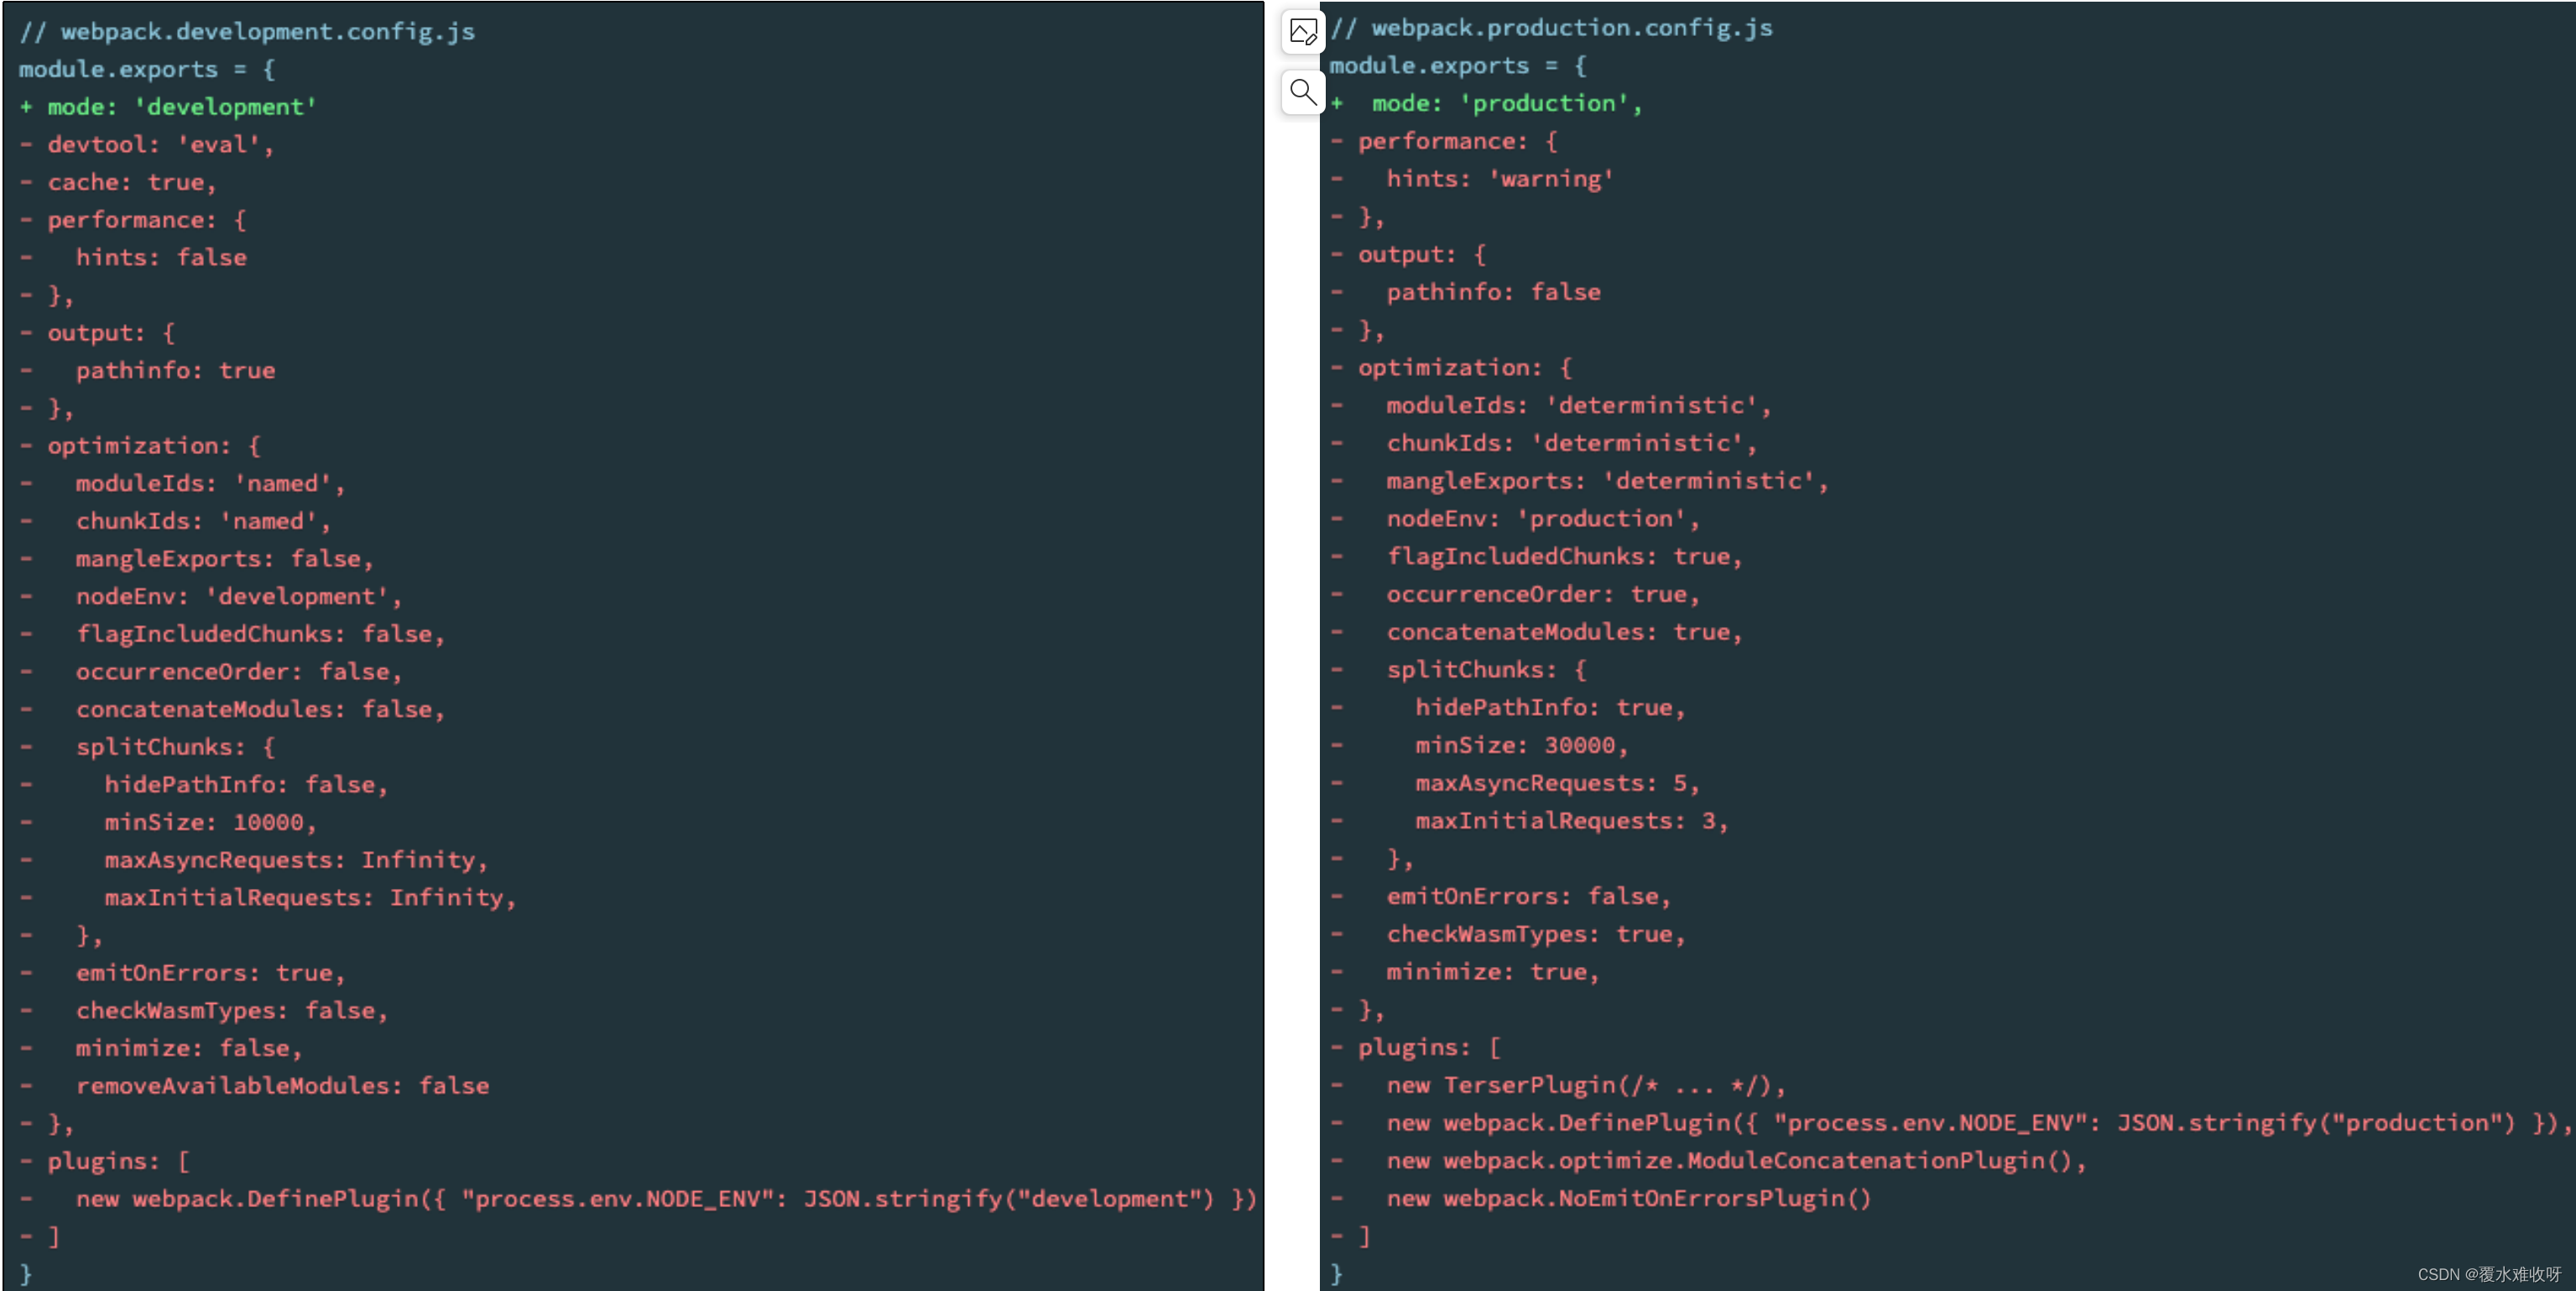The width and height of the screenshot is (2576, 1291).
Task: Click the image edit icon between code panels
Action: pos(1303,33)
